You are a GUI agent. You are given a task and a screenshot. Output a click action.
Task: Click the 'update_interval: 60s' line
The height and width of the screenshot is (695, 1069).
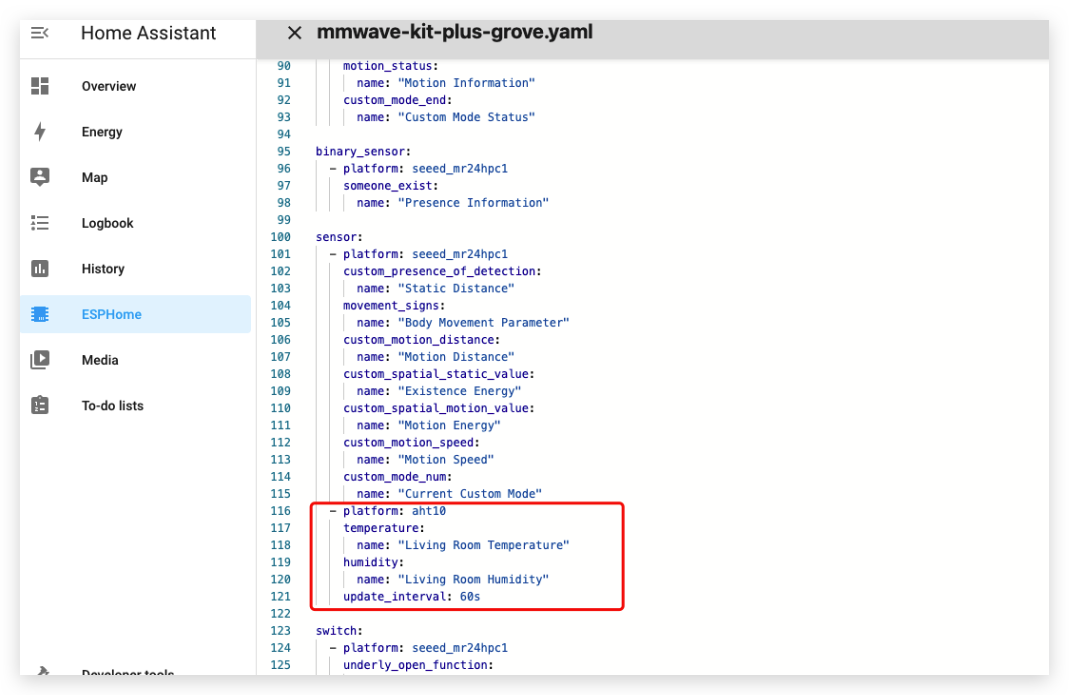click(411, 596)
